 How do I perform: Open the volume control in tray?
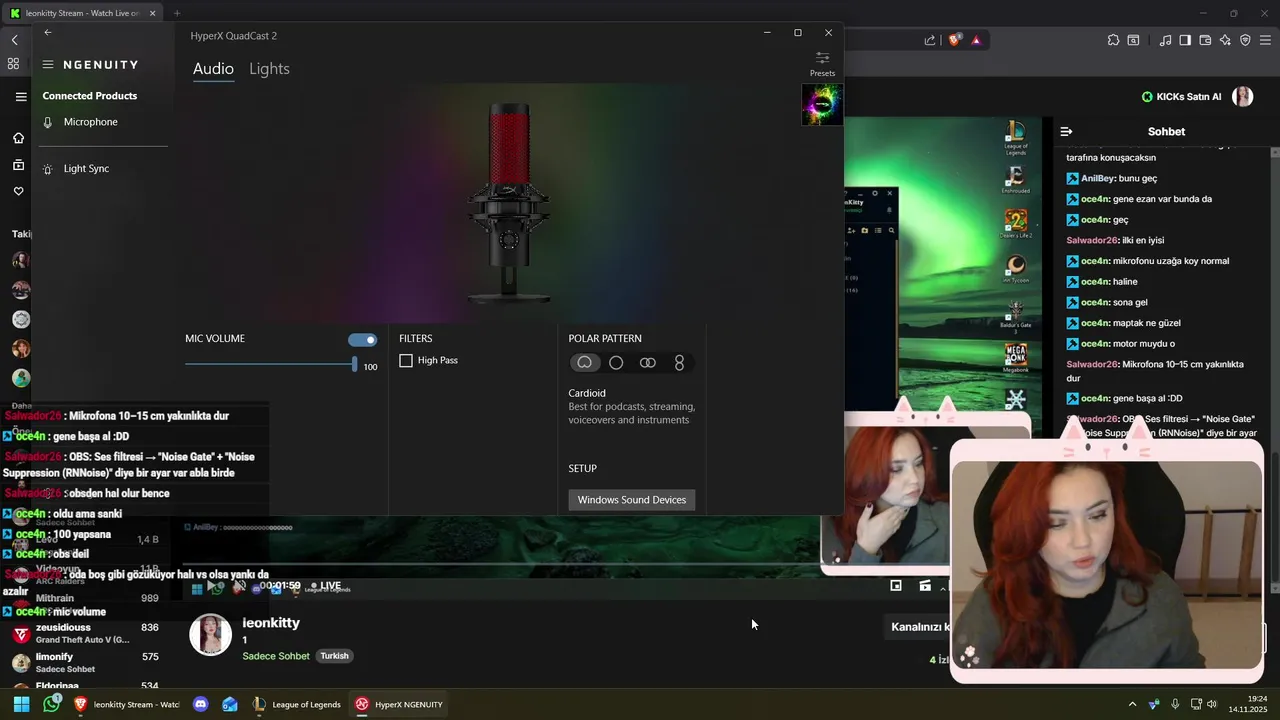pos(1212,704)
